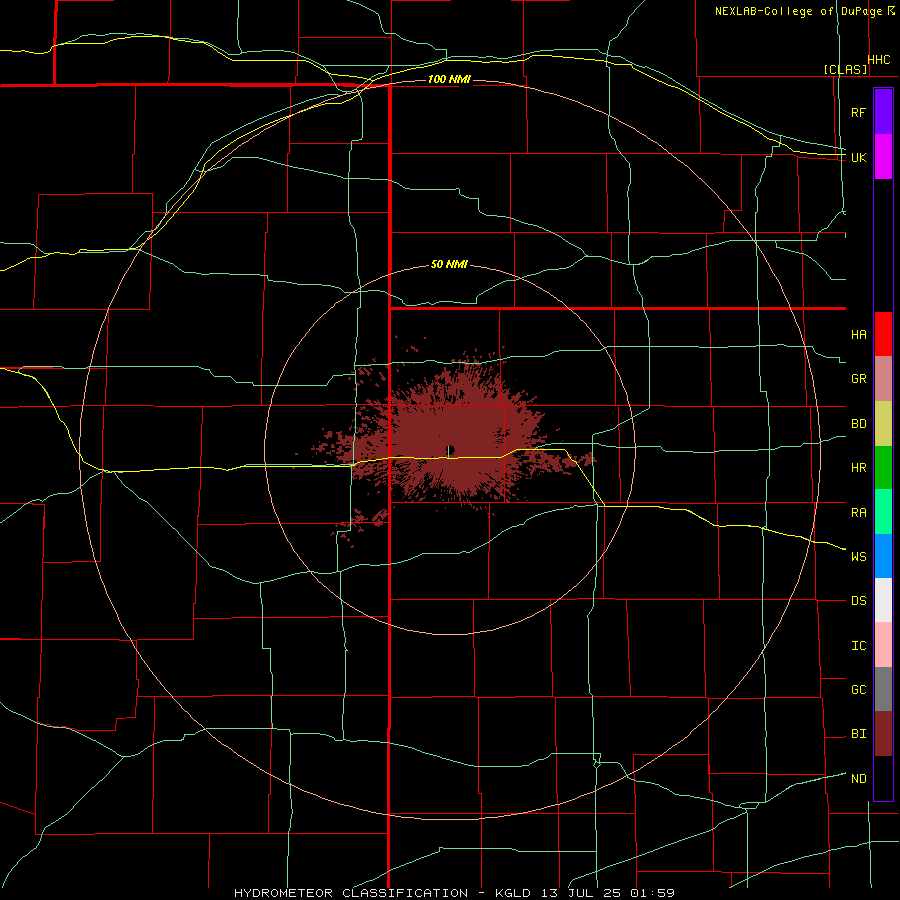The width and height of the screenshot is (900, 900).
Task: Click the white DS legend swatch
Action: 883,600
